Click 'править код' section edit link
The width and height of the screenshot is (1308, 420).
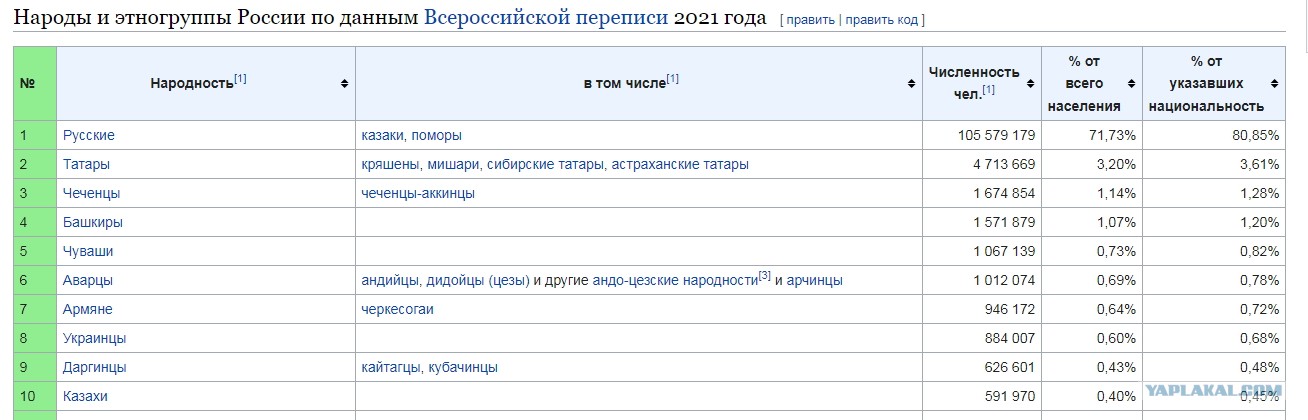point(882,20)
